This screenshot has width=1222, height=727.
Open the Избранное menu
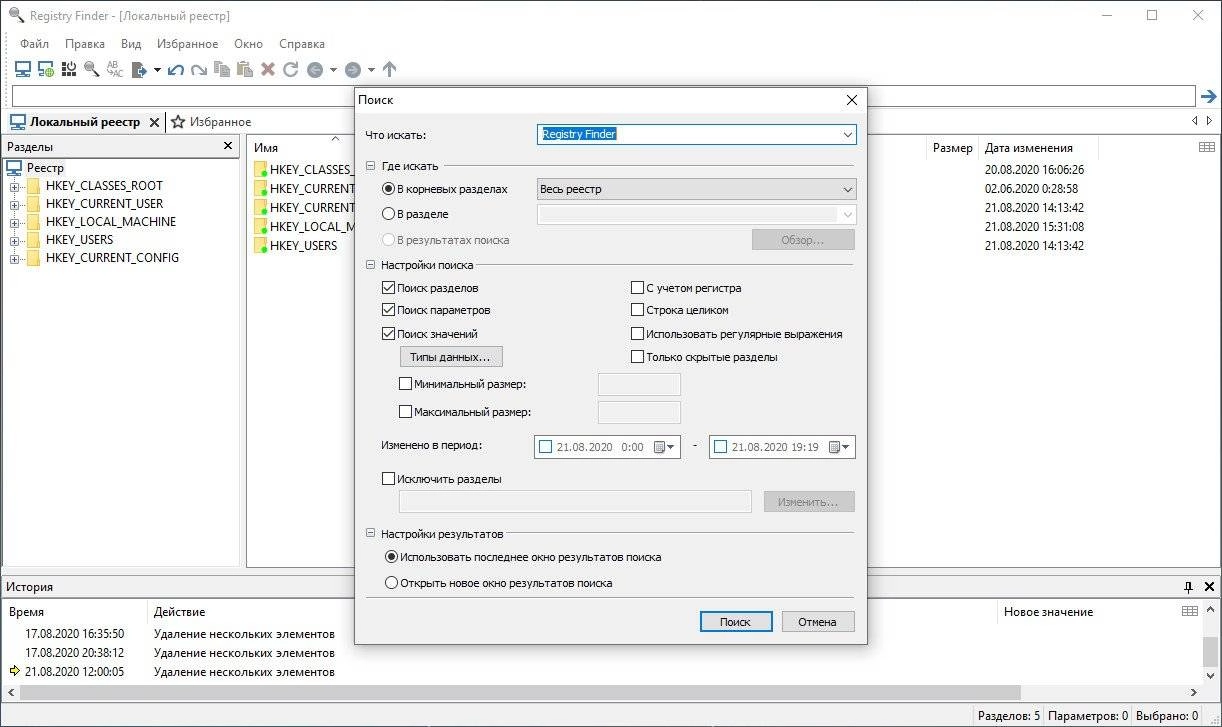(187, 44)
